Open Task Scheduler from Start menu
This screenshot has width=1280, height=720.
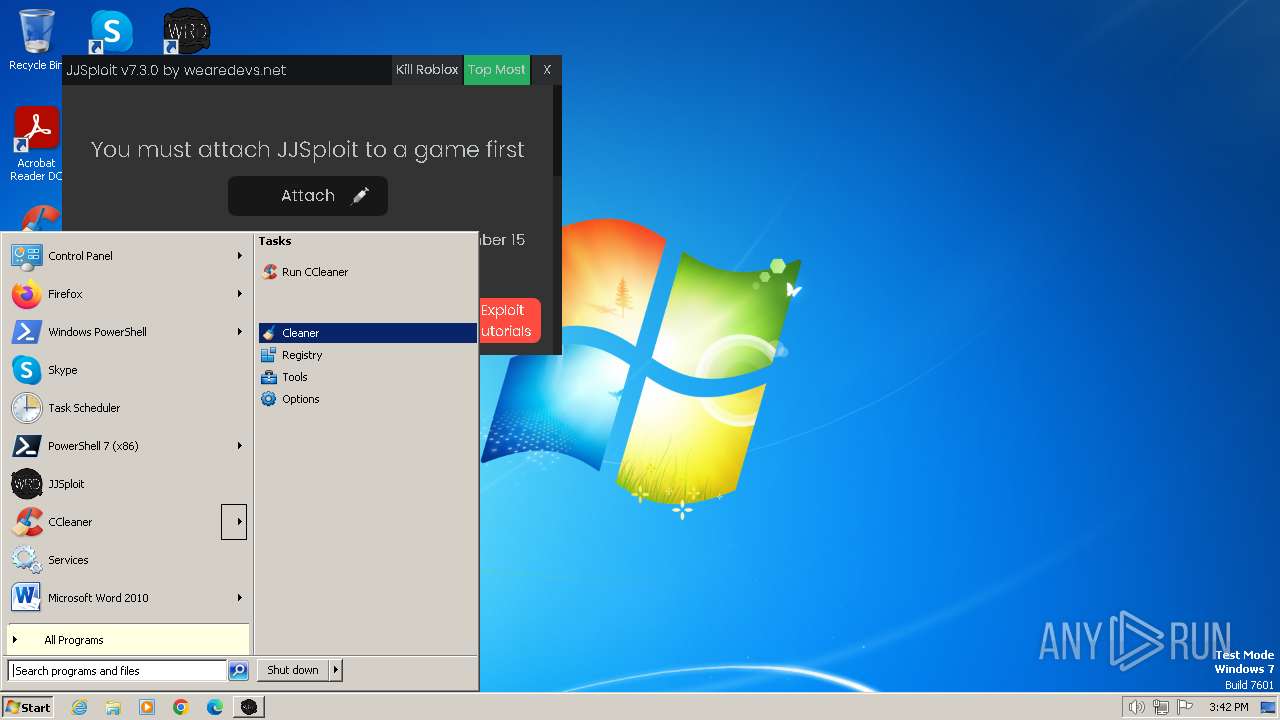pos(128,408)
